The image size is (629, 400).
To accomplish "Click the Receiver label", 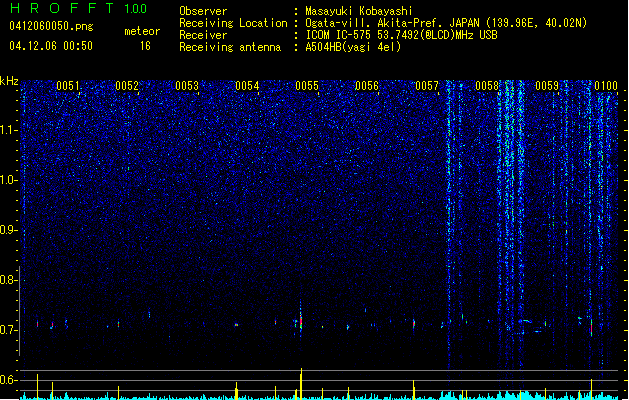I will 203,35.
